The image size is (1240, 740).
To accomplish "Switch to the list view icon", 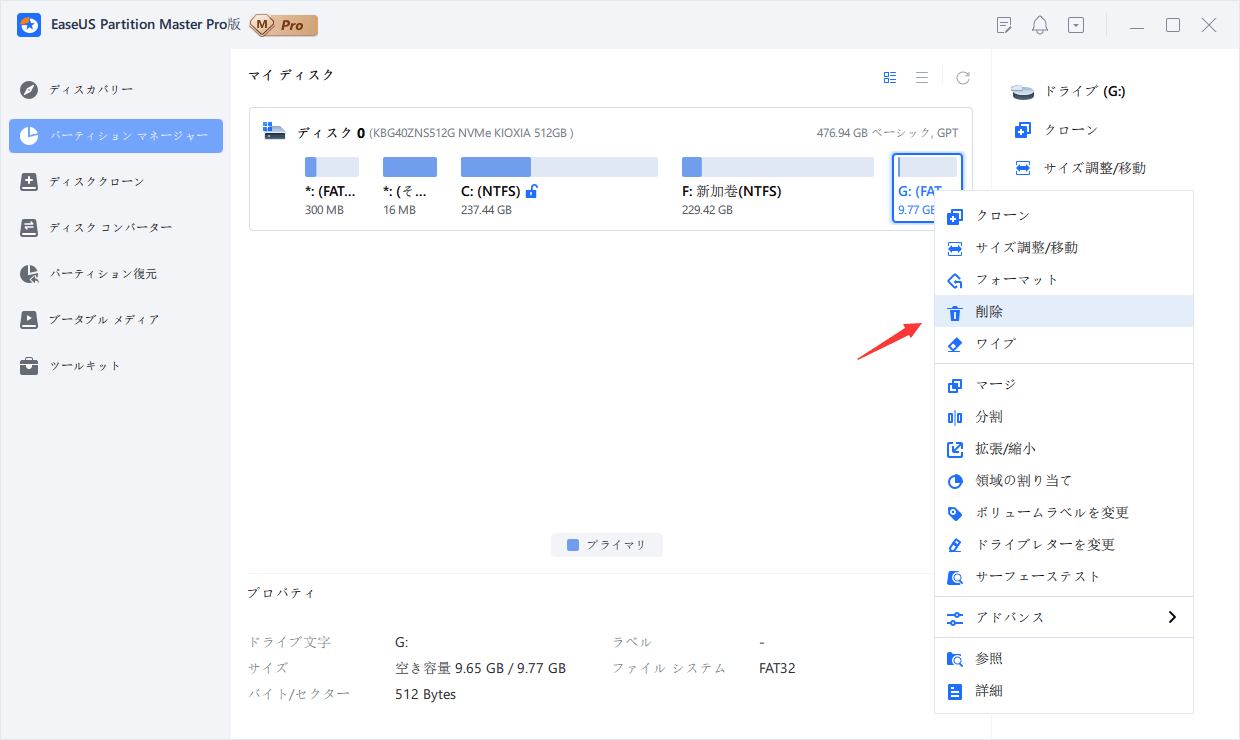I will point(922,77).
